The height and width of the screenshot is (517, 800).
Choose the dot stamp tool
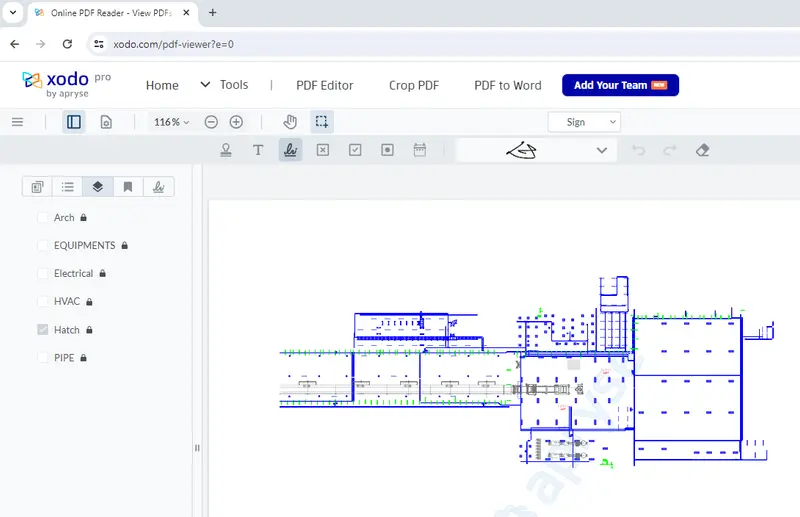pos(387,150)
